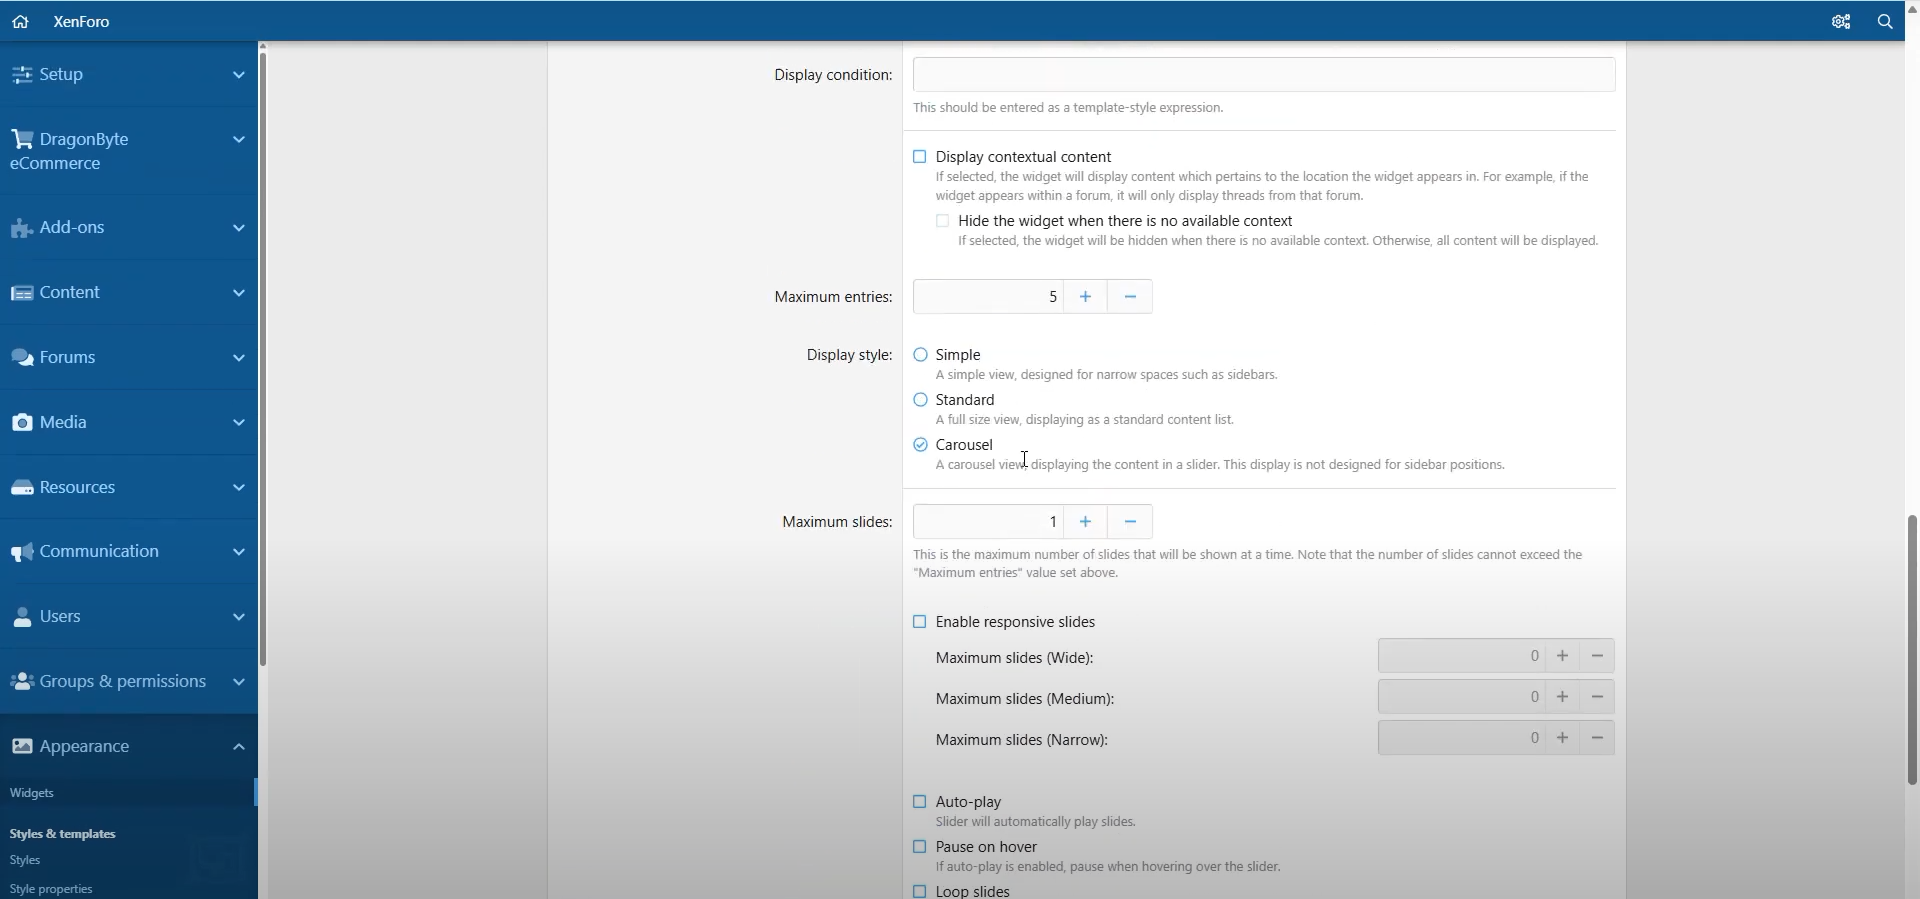Open the Styles sidebar link
The image size is (1920, 899).
(x=25, y=860)
